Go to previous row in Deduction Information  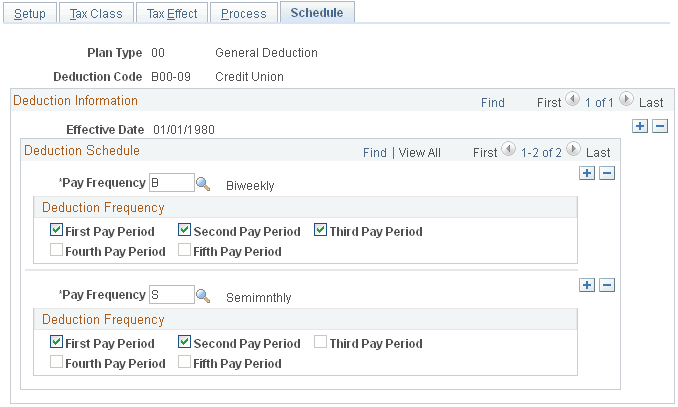click(x=572, y=99)
